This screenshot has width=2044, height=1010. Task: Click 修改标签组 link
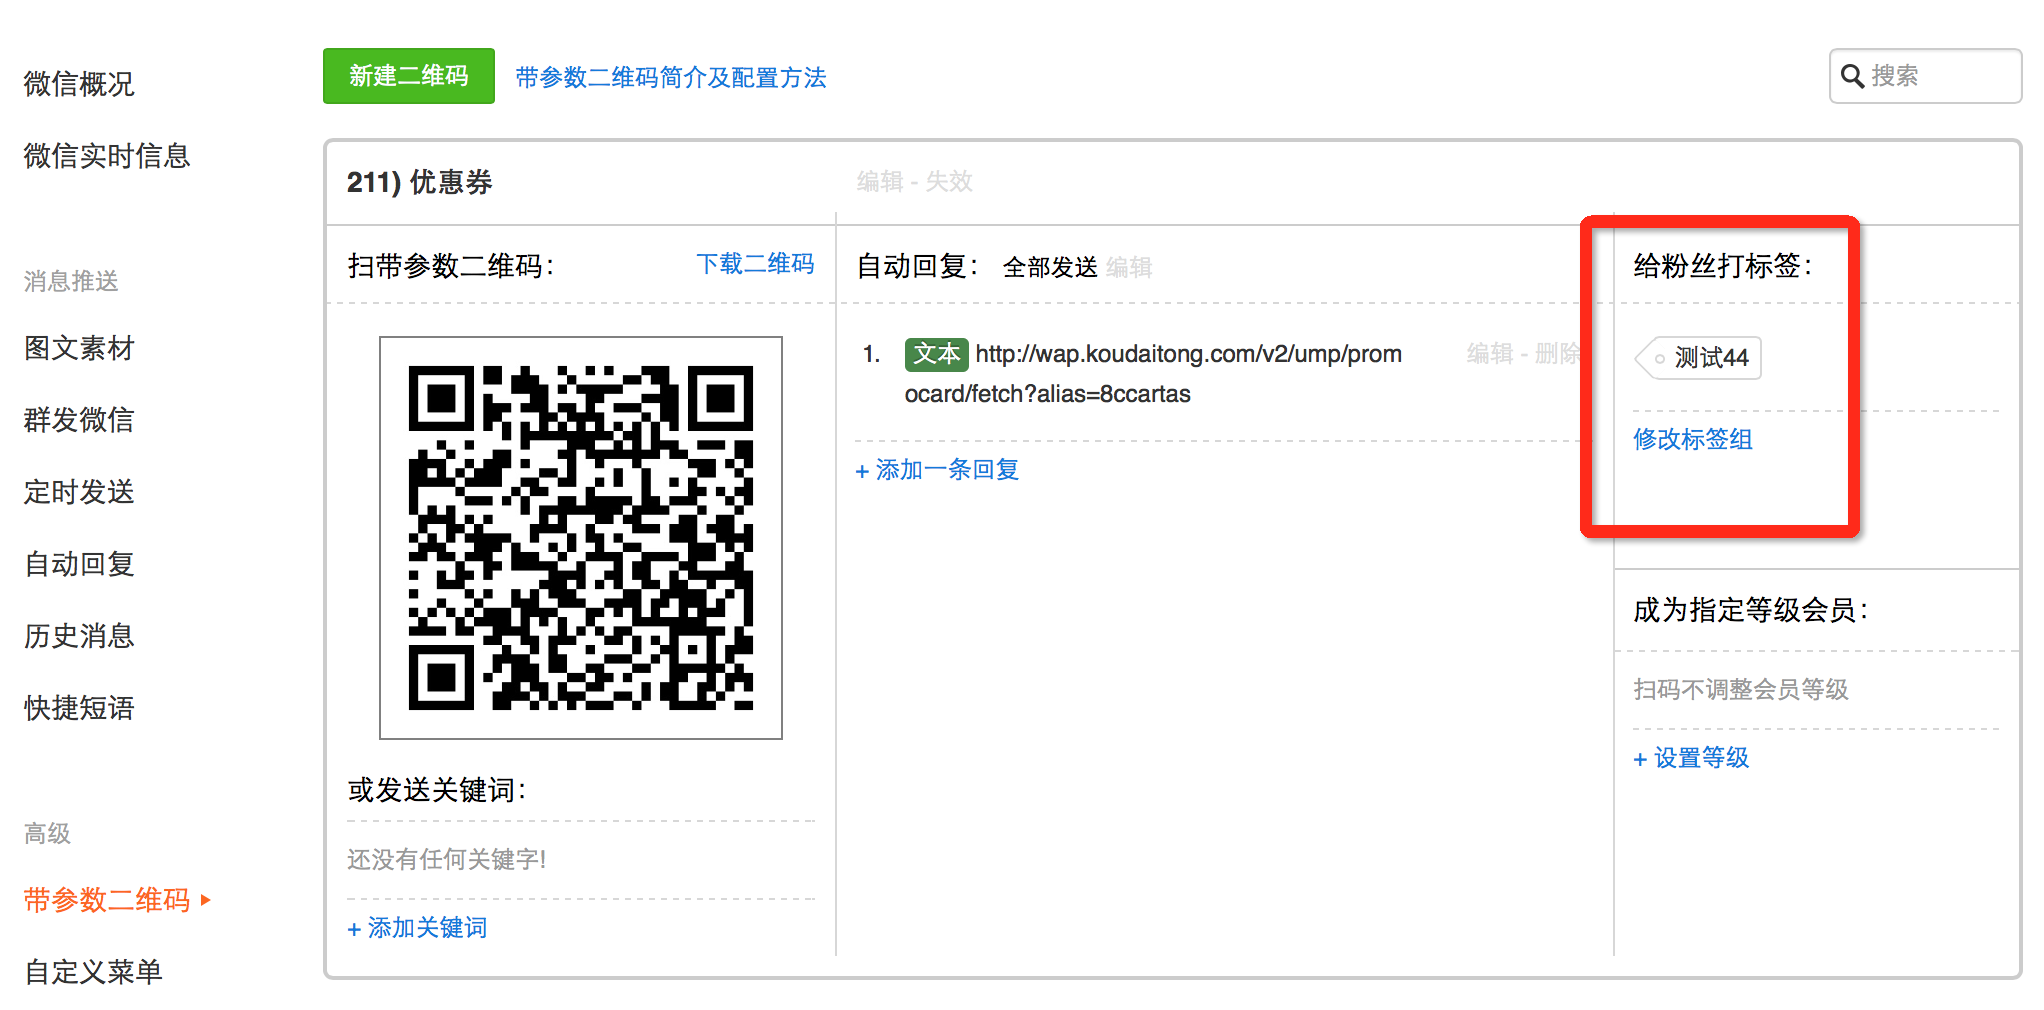pyautogui.click(x=1693, y=439)
